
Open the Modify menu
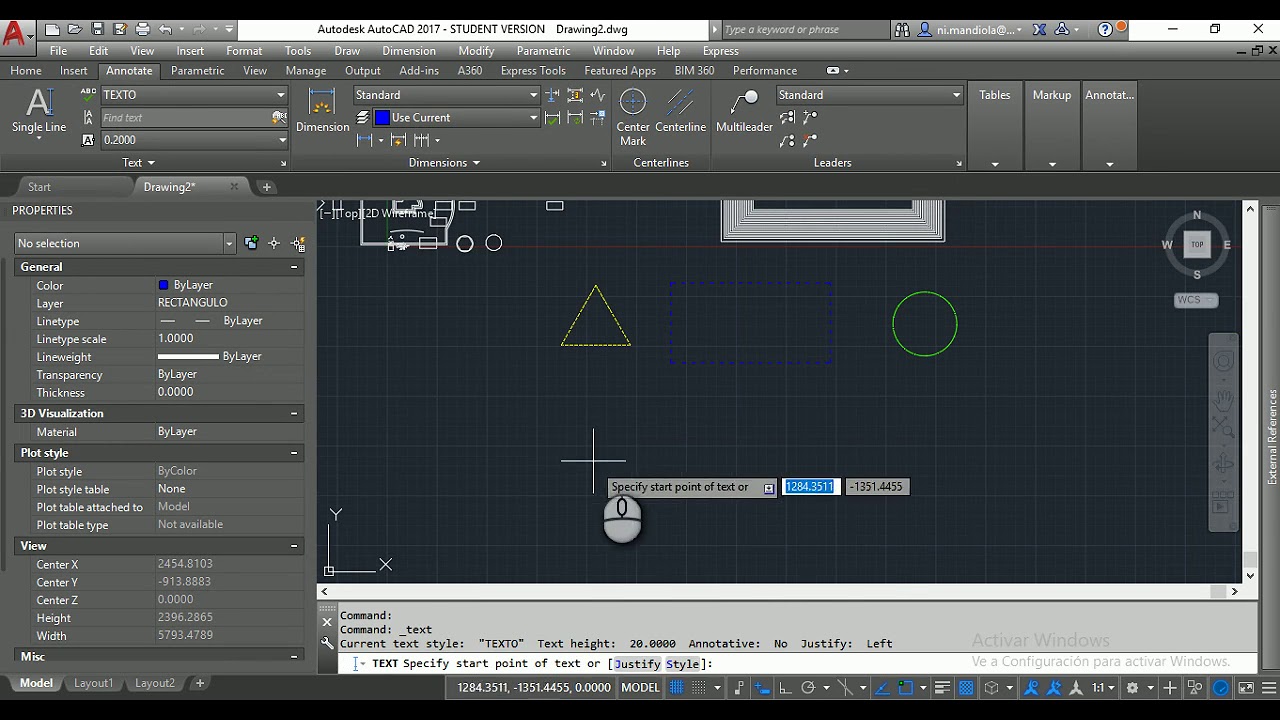pos(476,51)
